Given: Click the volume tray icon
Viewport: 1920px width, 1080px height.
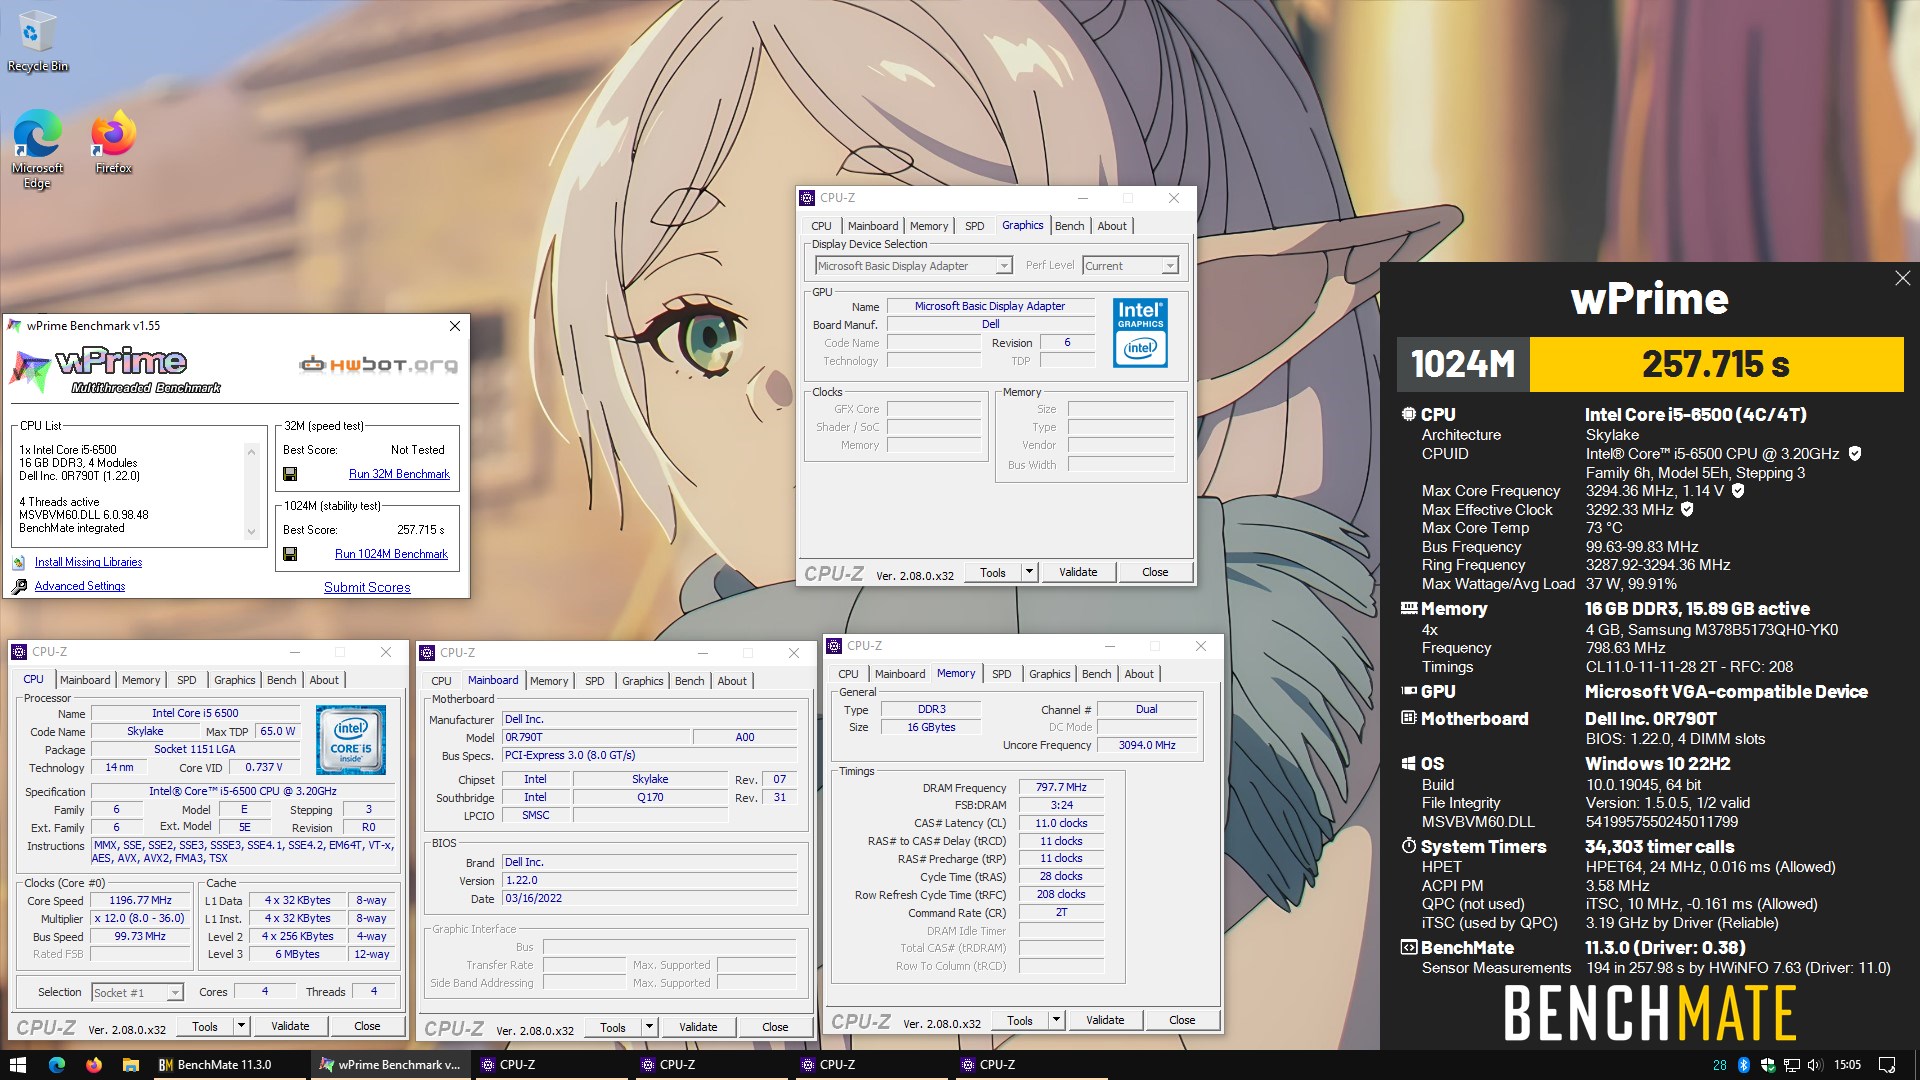Looking at the screenshot, I should pos(1815,1065).
